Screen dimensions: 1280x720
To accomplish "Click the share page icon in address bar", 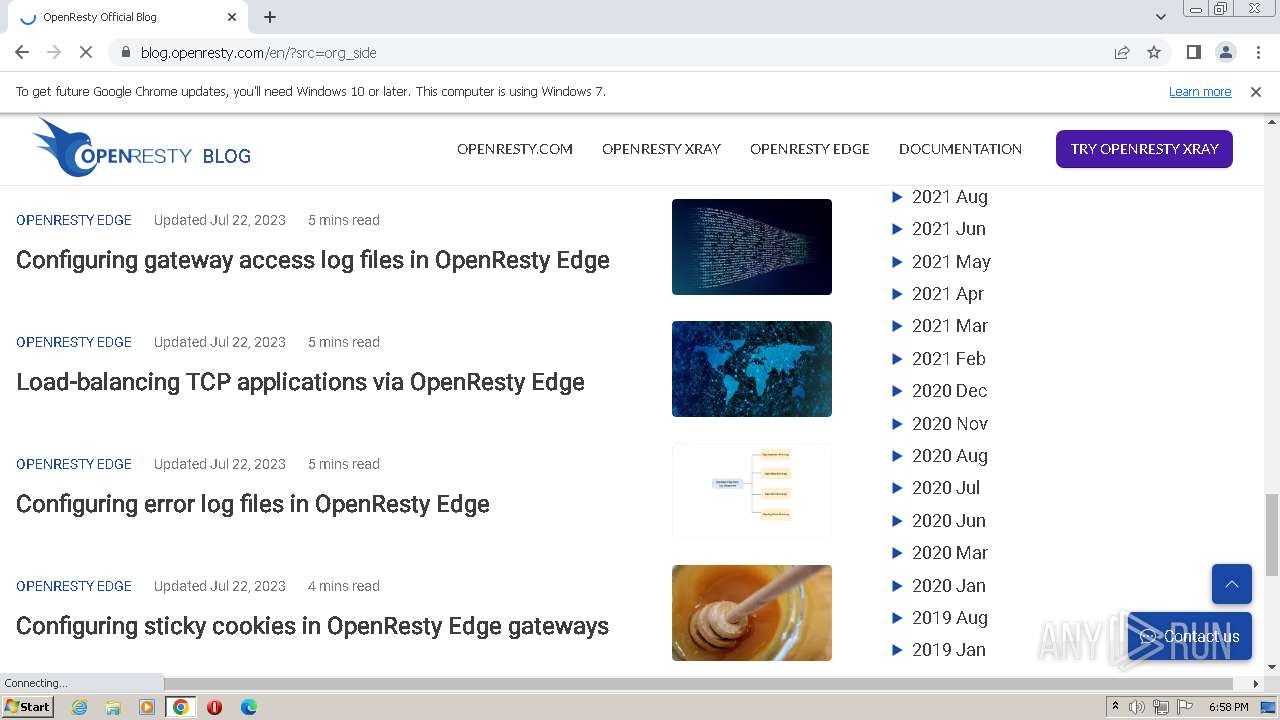I will point(1122,52).
